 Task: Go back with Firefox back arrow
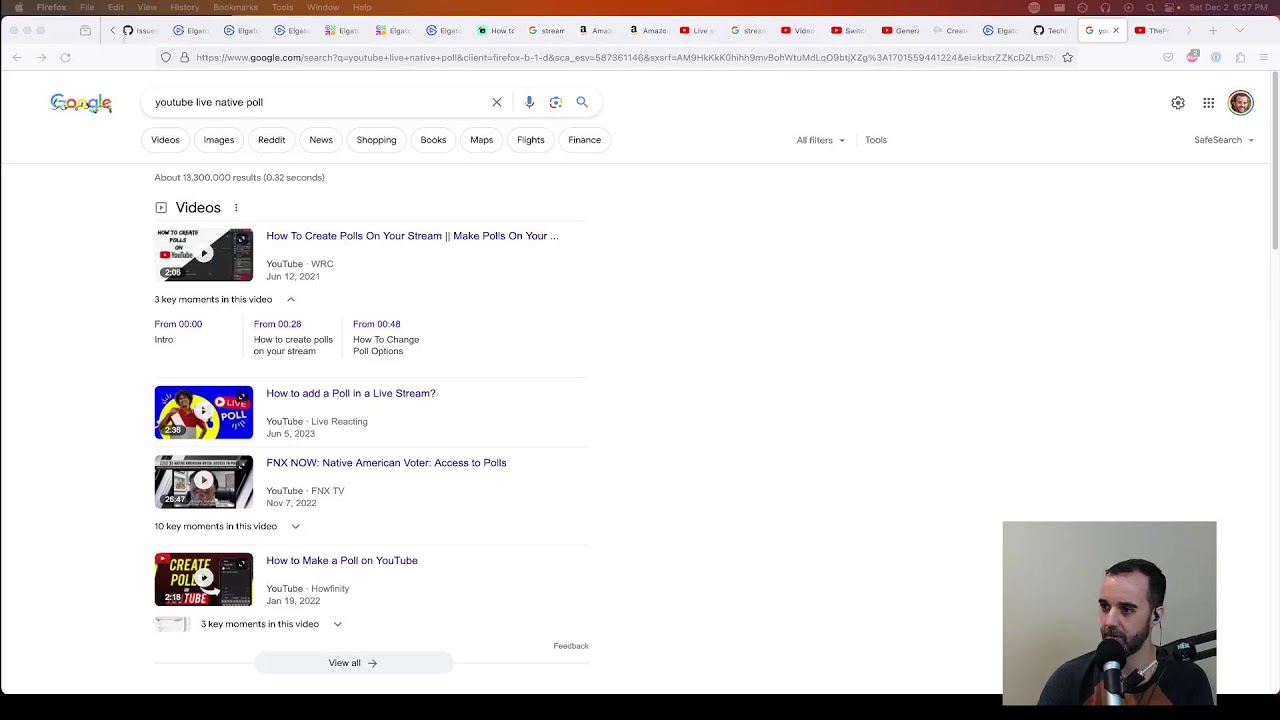click(17, 58)
